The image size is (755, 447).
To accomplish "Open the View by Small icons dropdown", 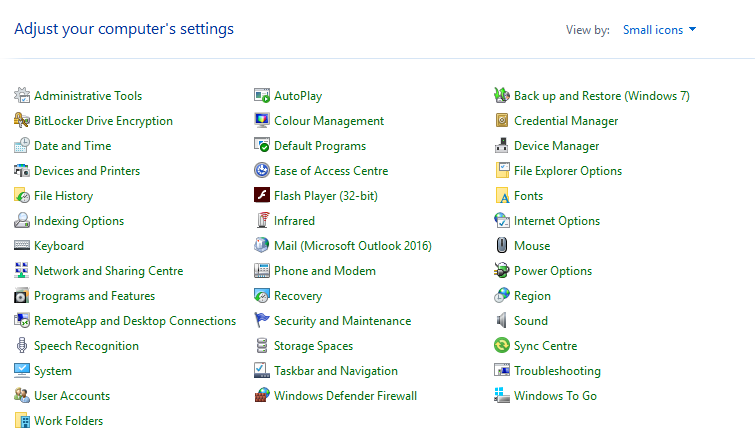I will (x=659, y=30).
